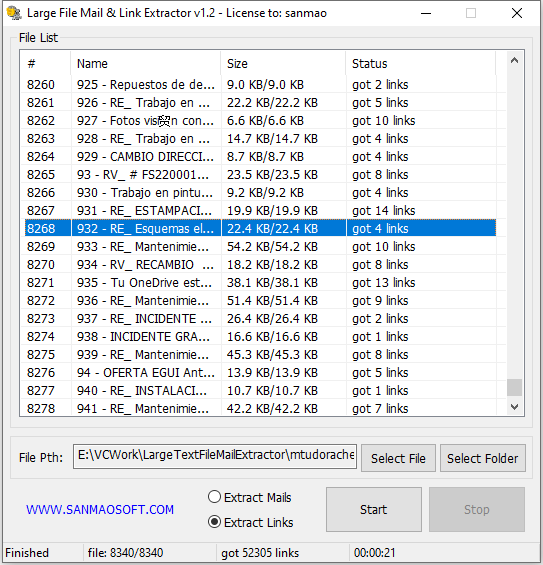Click the scroll-down arrow of the file list

514,407
